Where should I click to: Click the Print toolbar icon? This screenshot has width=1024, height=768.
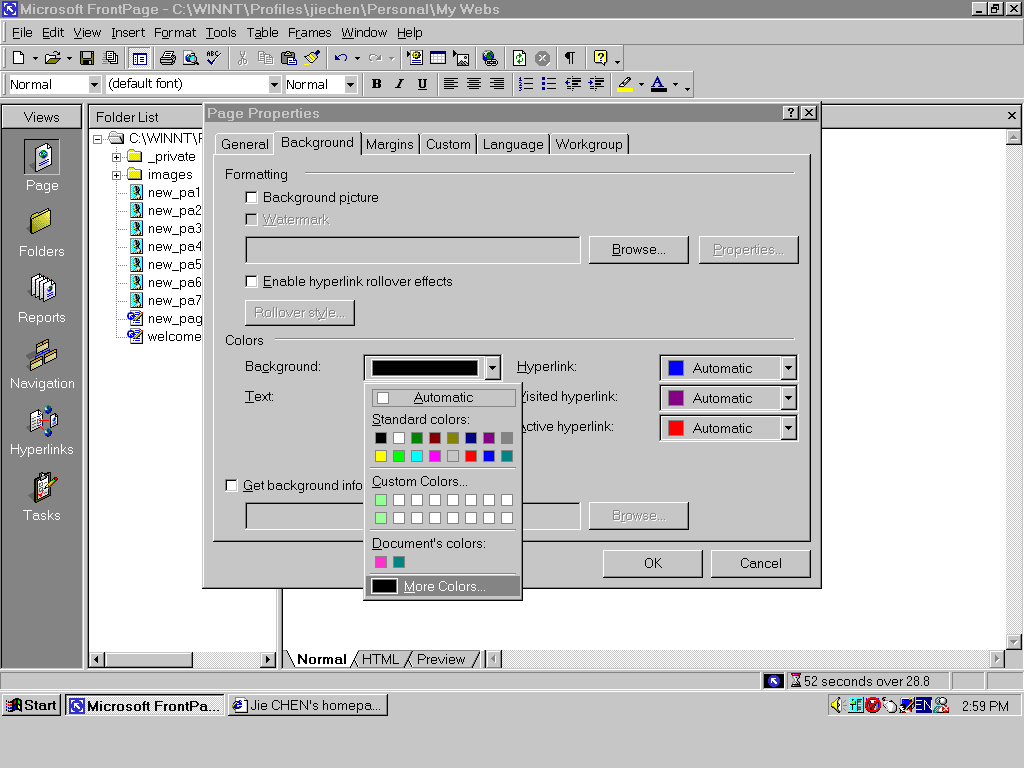click(168, 58)
